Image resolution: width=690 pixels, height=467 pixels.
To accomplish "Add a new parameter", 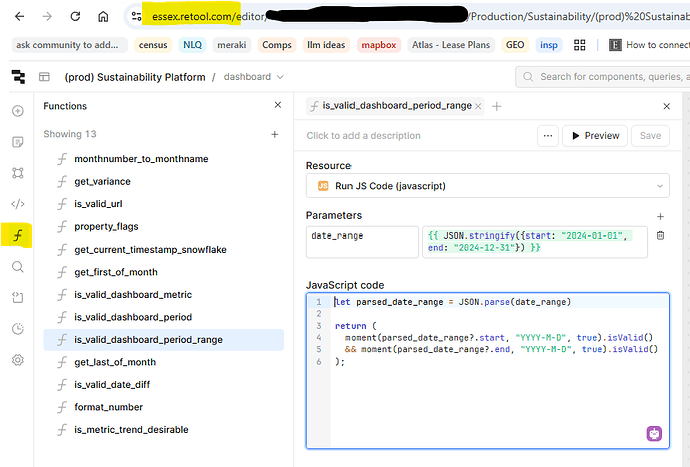I will (660, 217).
